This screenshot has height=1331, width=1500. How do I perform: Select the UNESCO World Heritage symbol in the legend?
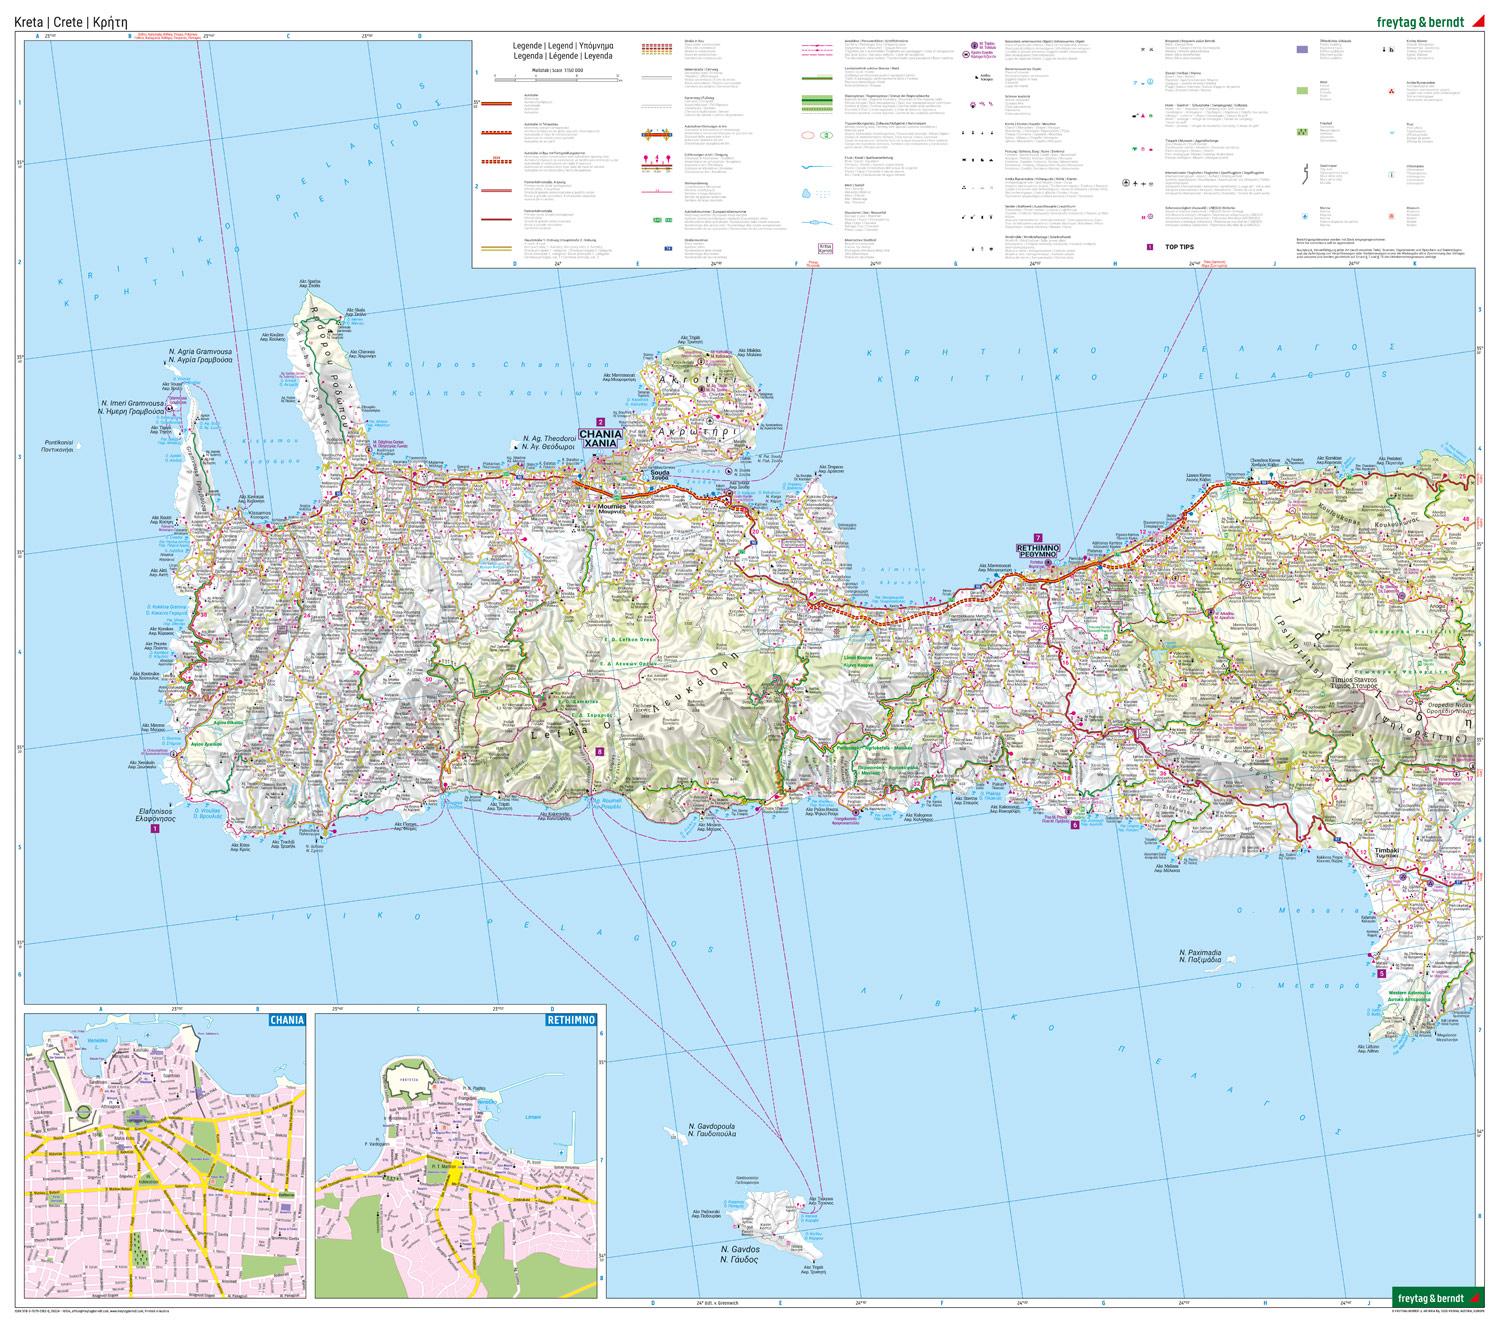click(x=1150, y=217)
